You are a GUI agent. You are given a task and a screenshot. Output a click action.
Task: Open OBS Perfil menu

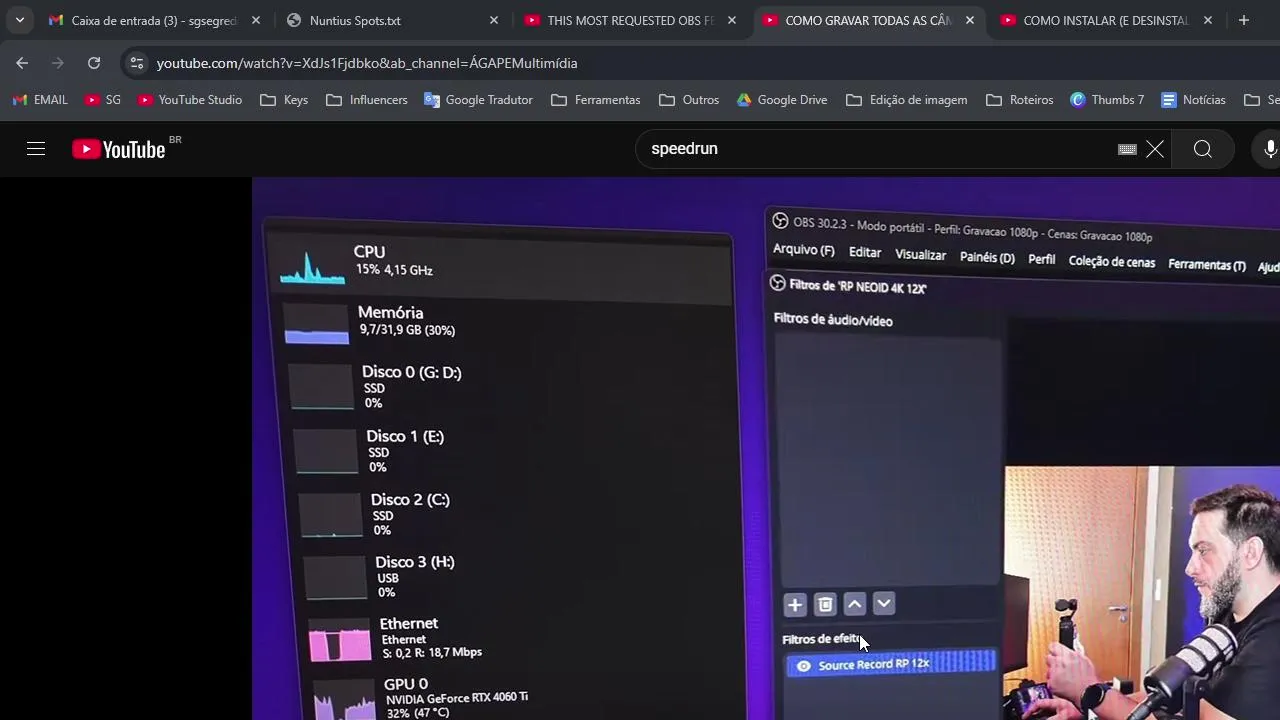1041,260
